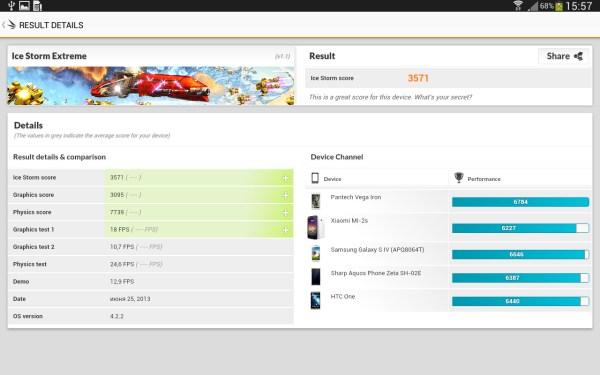Tap the 3DMark back arrow logo
600x375 pixels.
(x=9, y=25)
